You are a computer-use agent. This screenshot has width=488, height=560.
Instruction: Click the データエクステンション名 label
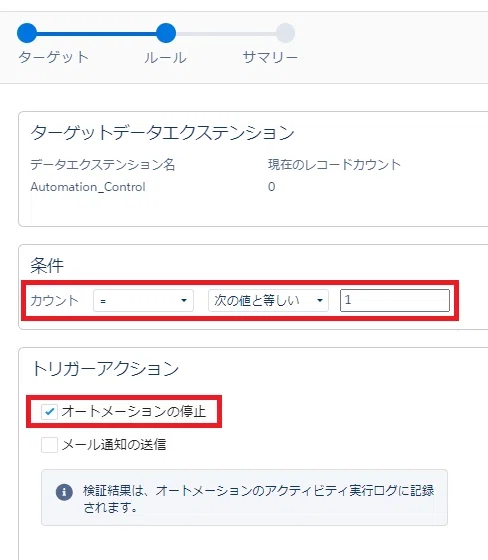coord(103,165)
